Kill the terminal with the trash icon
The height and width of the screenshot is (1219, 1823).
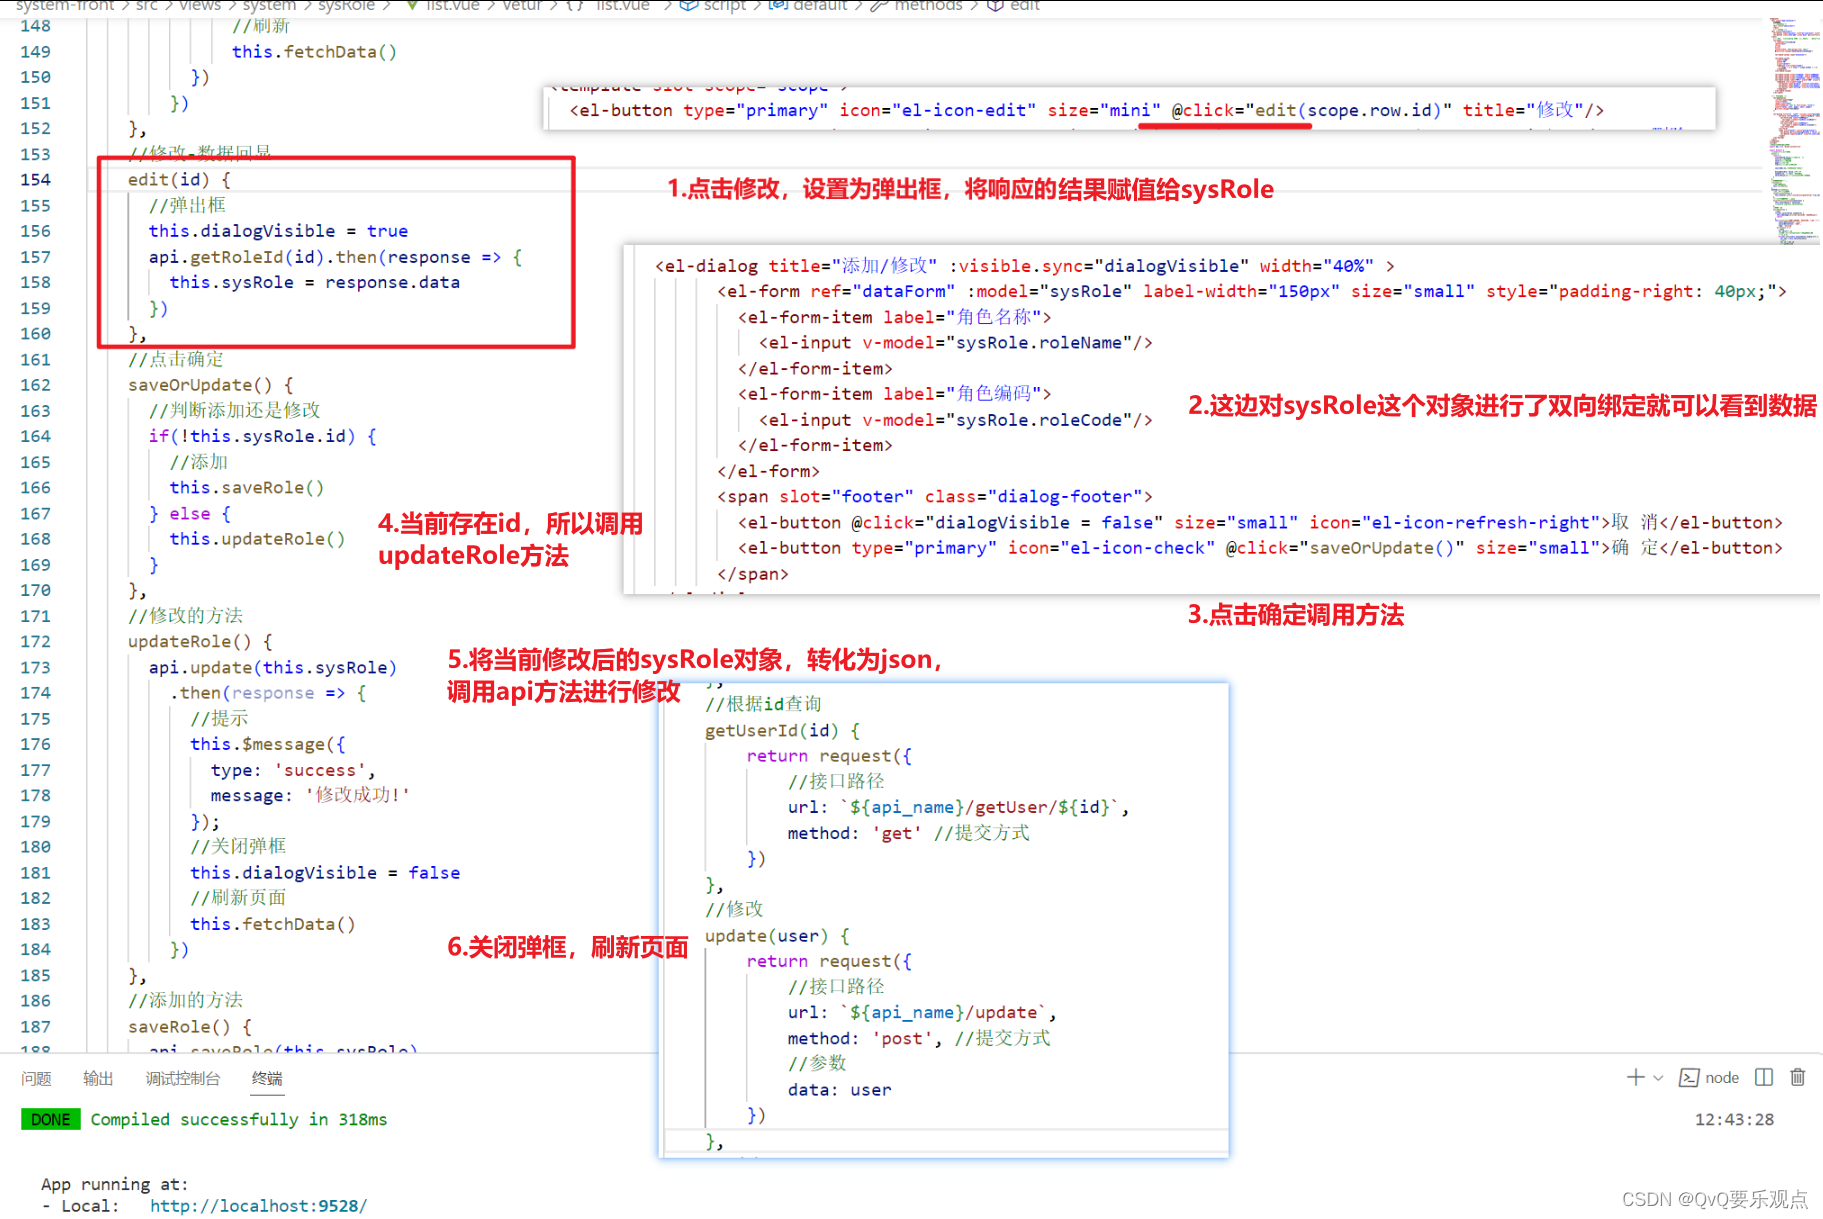(x=1797, y=1077)
